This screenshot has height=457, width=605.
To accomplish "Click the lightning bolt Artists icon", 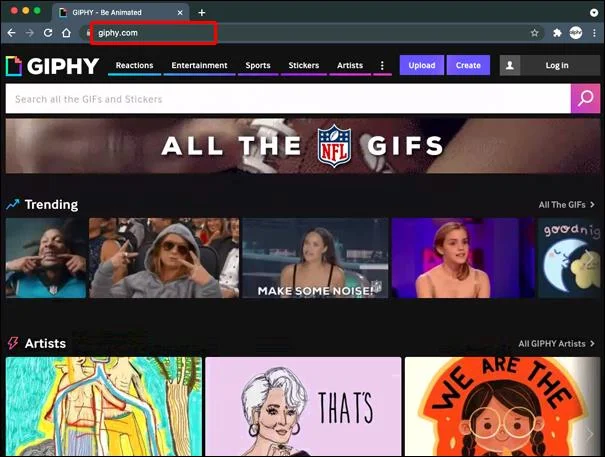I will [x=13, y=343].
